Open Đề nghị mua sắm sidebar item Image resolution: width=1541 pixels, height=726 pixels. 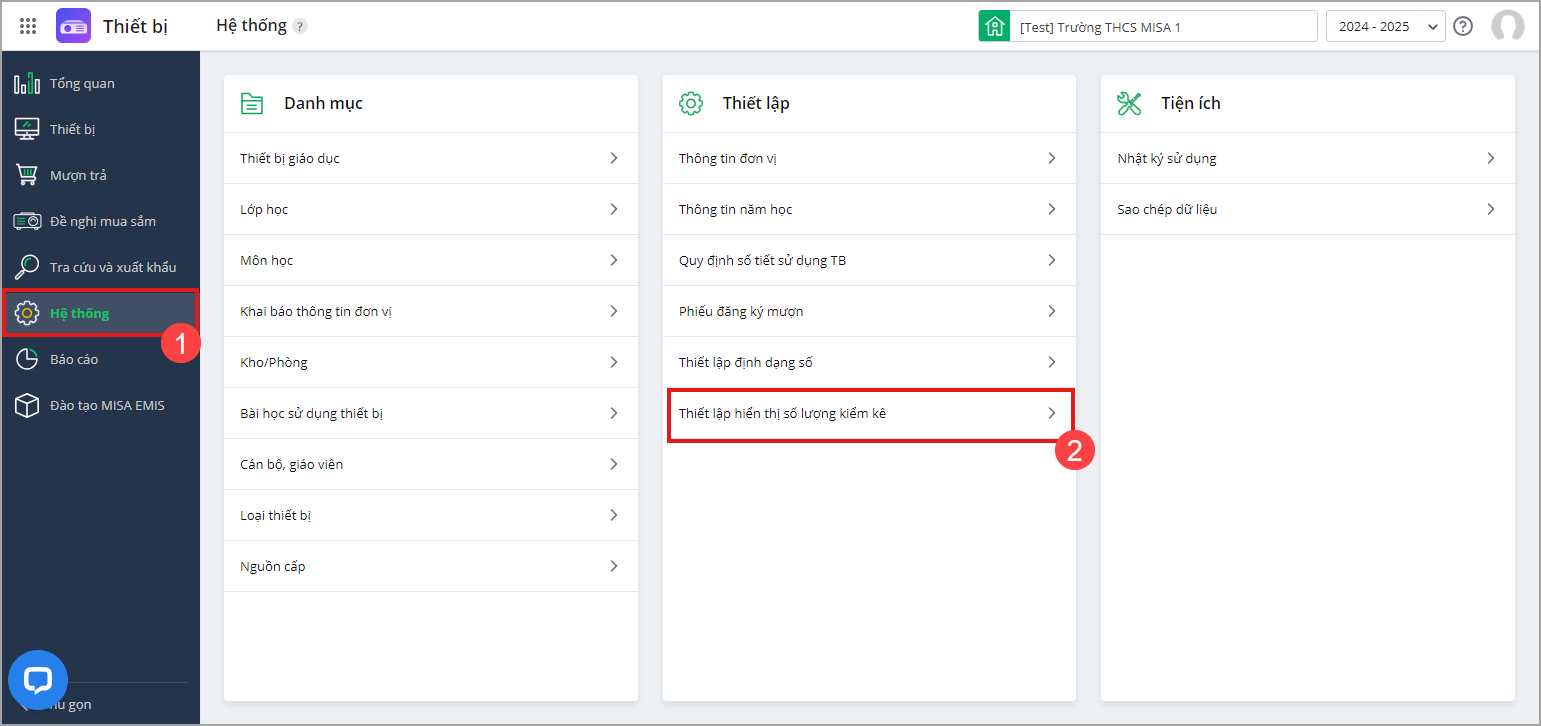(102, 221)
